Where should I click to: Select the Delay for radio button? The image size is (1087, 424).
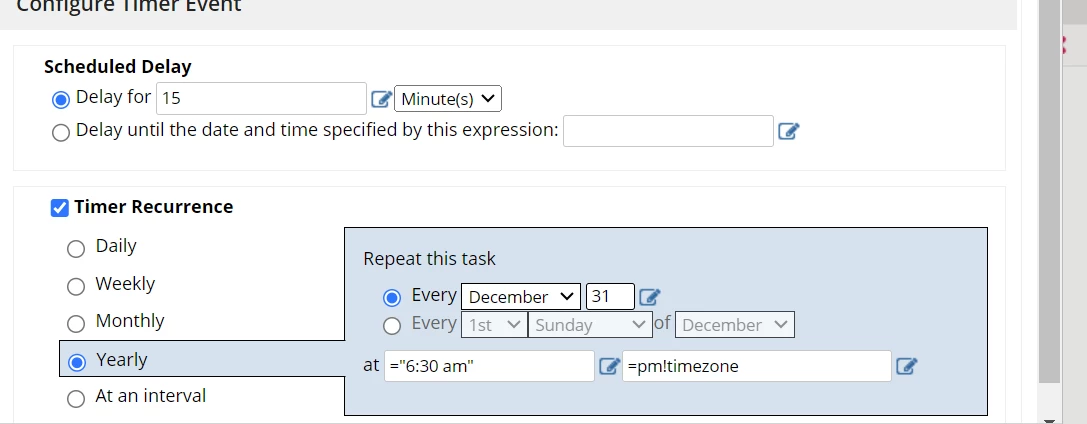pos(61,100)
